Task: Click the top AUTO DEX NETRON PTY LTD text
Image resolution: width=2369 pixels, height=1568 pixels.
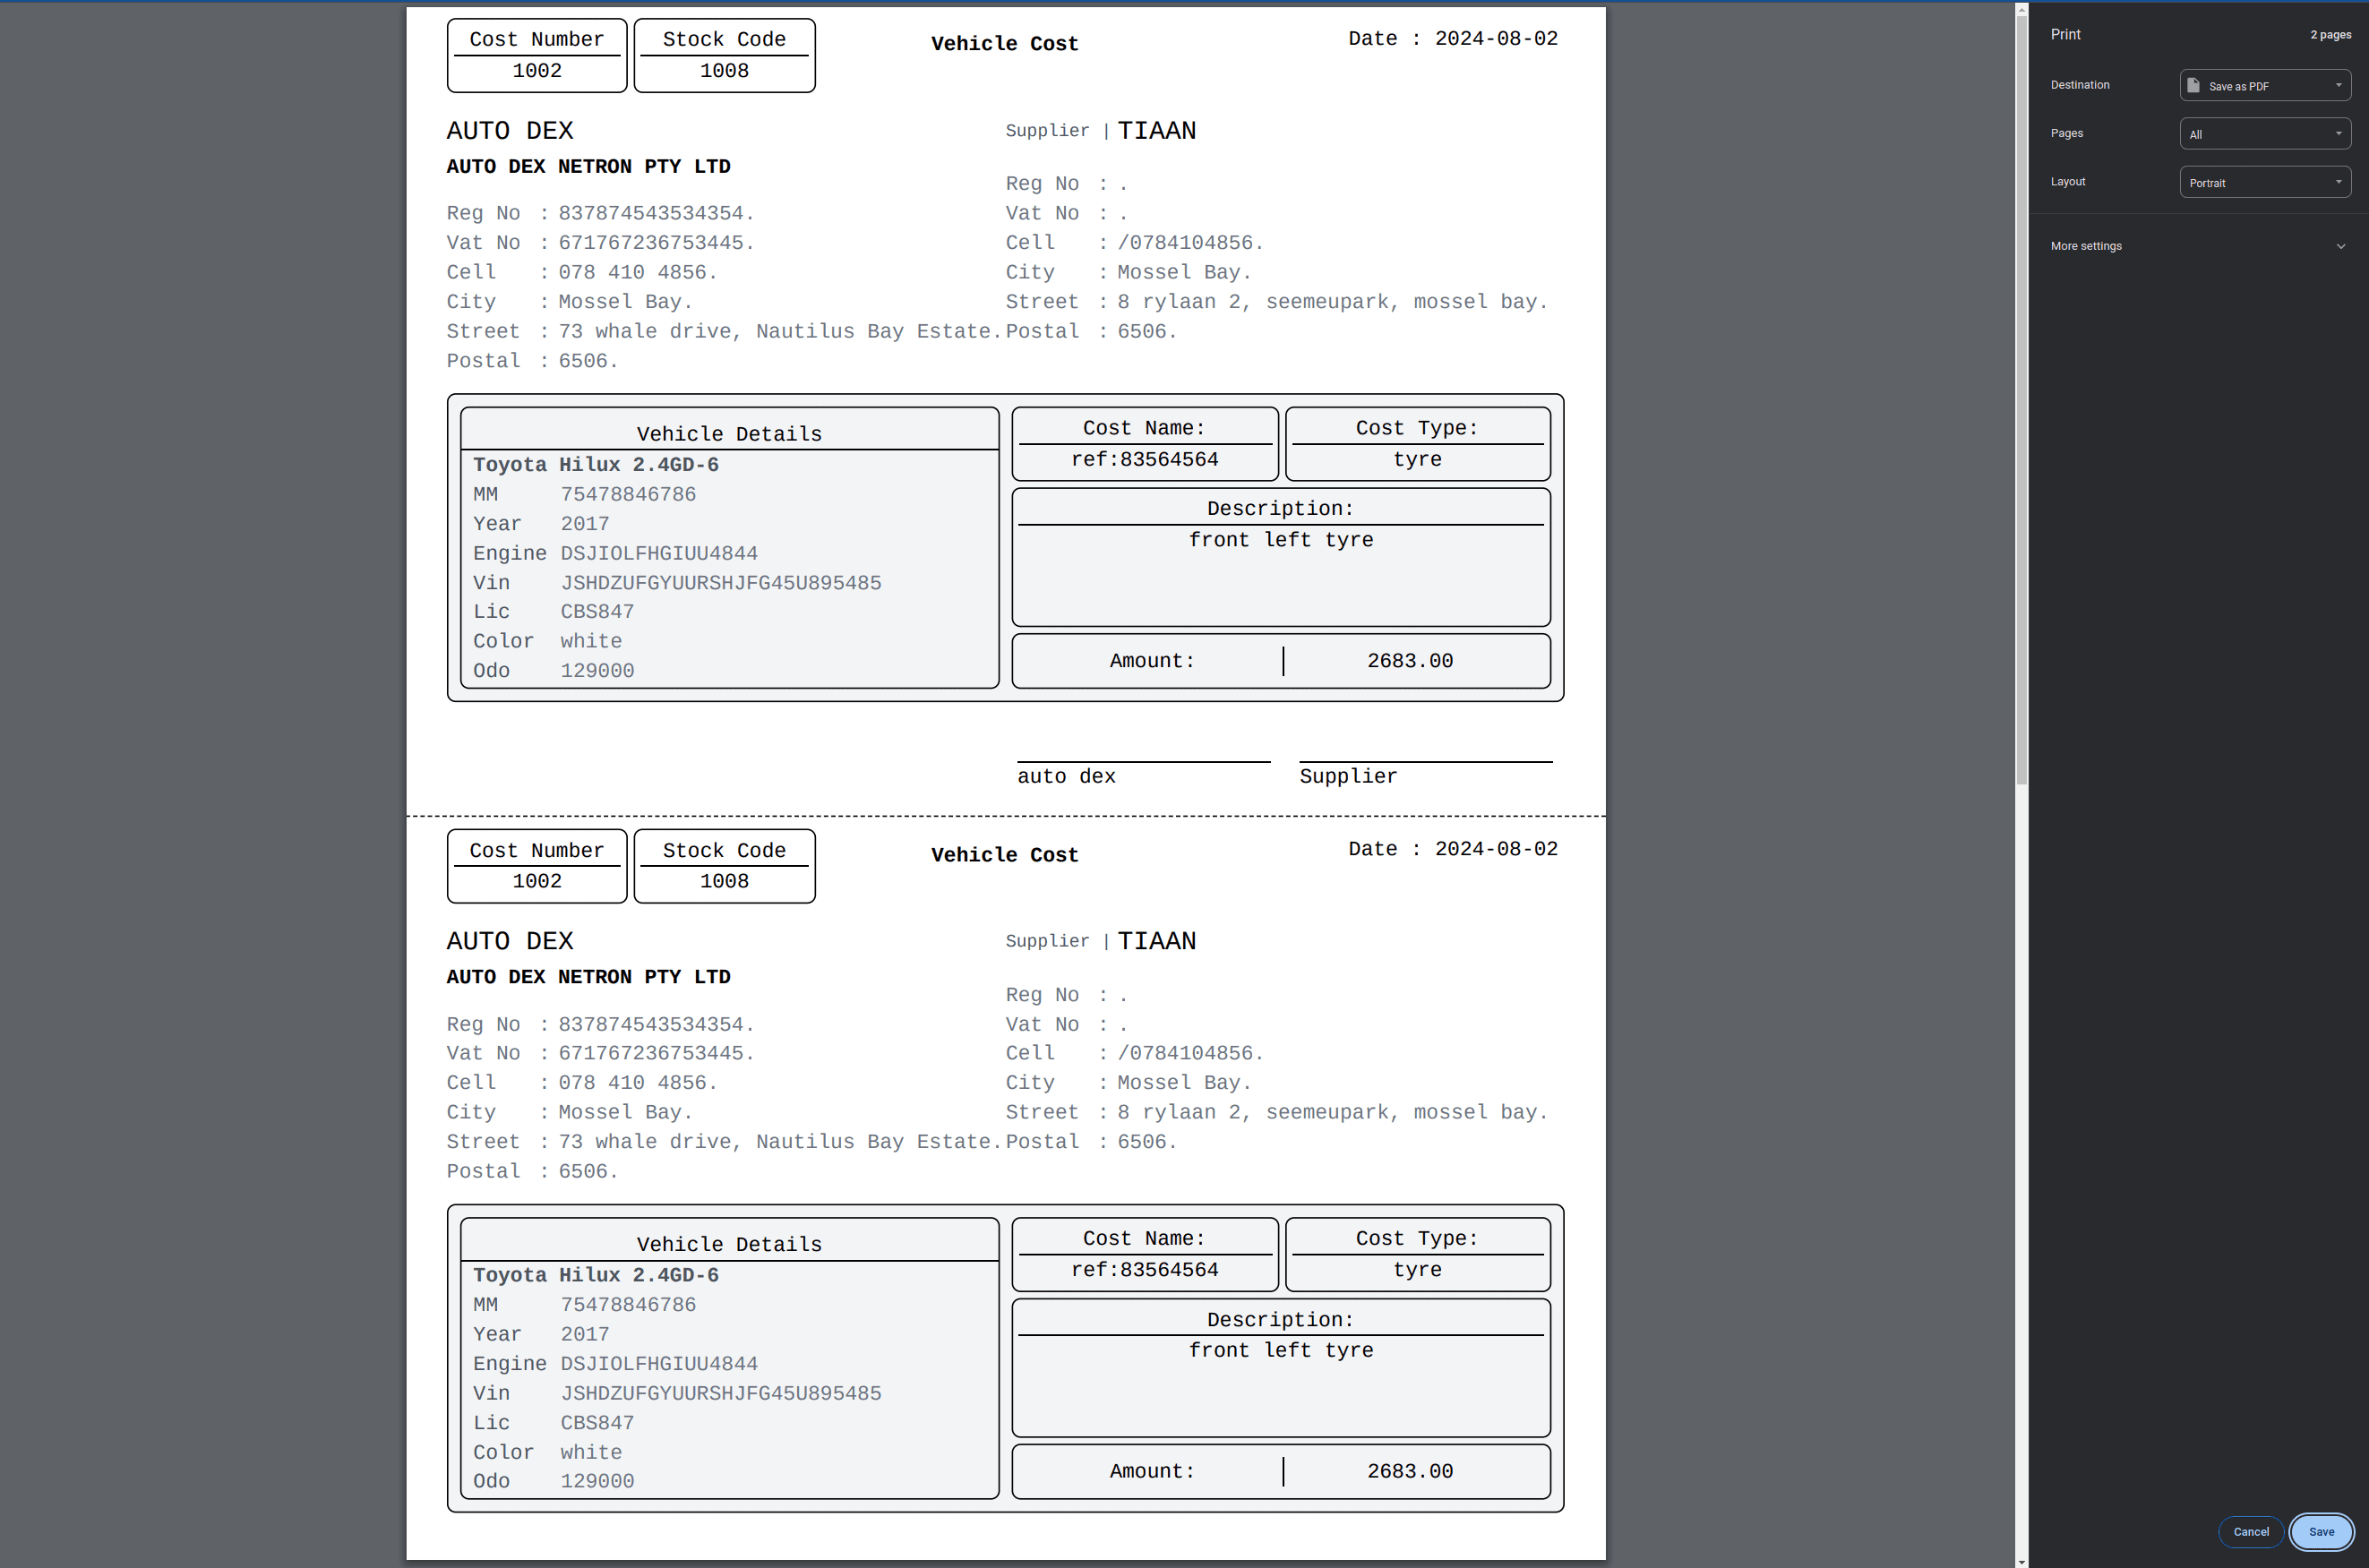Action: click(x=588, y=167)
